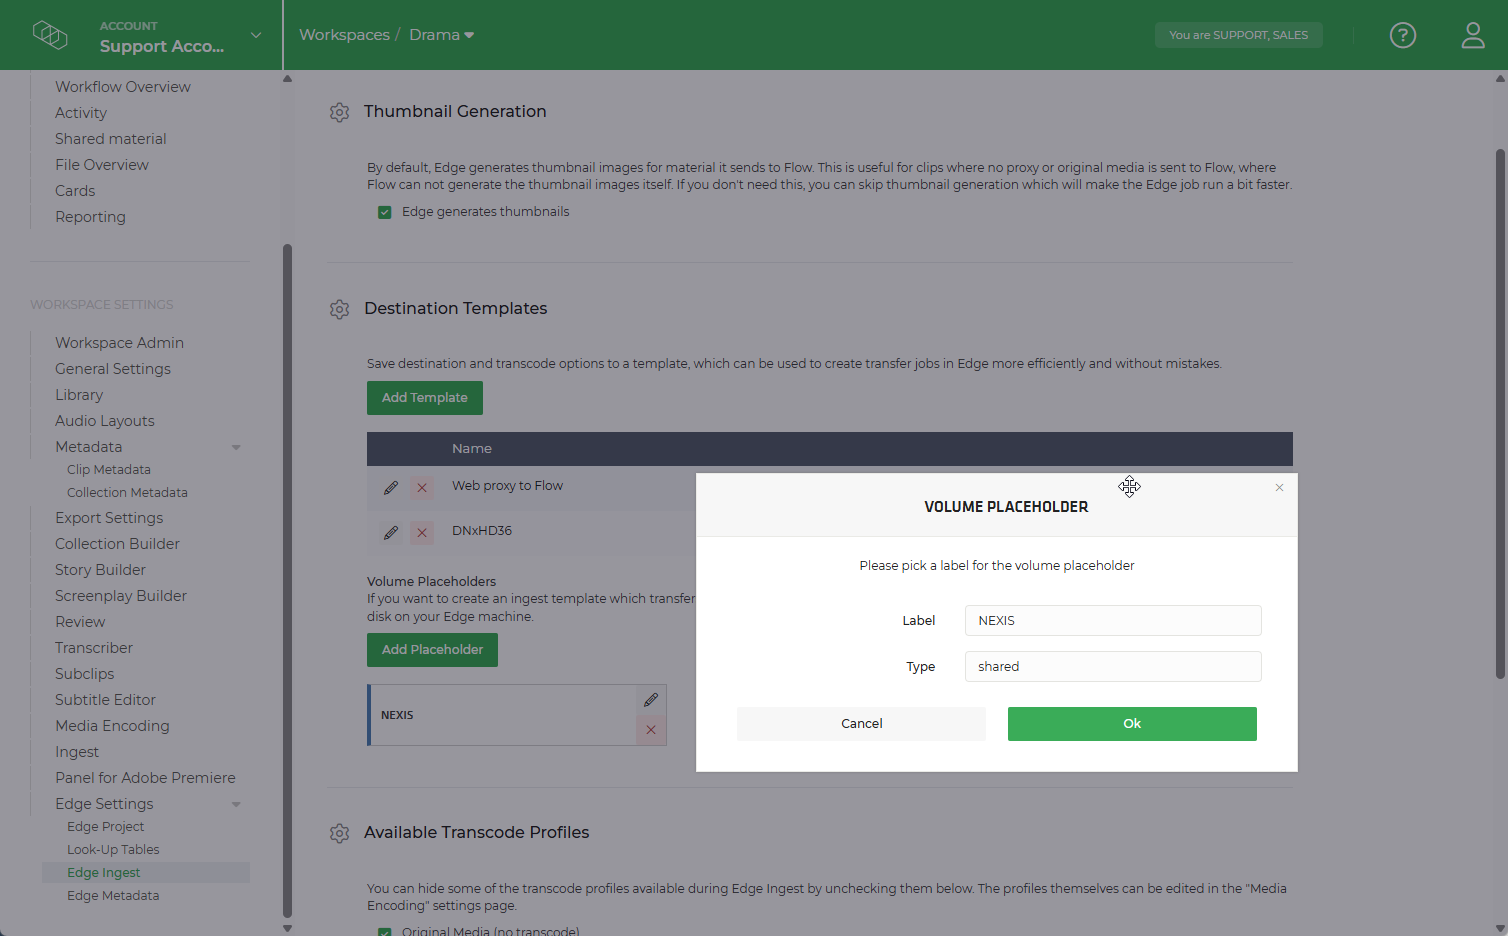Open the help question mark icon
1508x936 pixels.
pos(1403,35)
